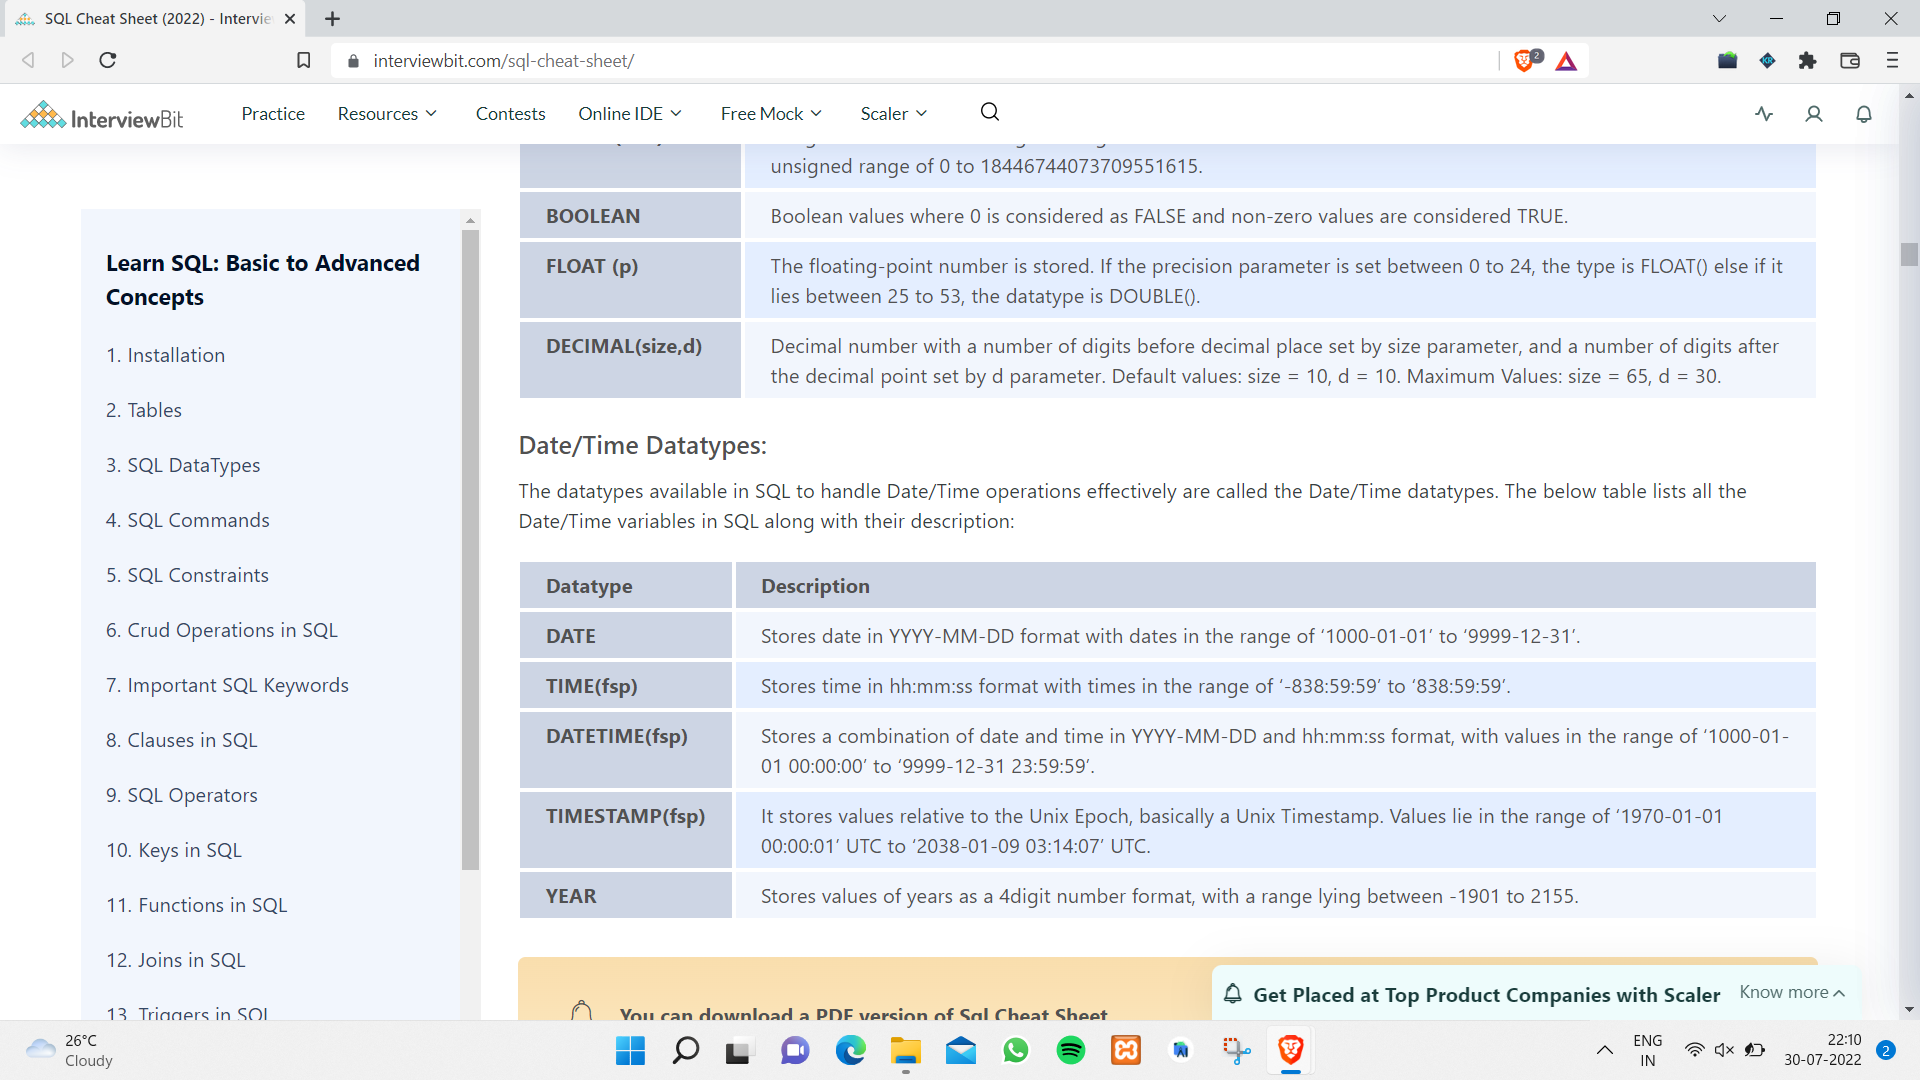Open your InterviewBit profile icon
1920x1080 pixels.
click(1813, 114)
